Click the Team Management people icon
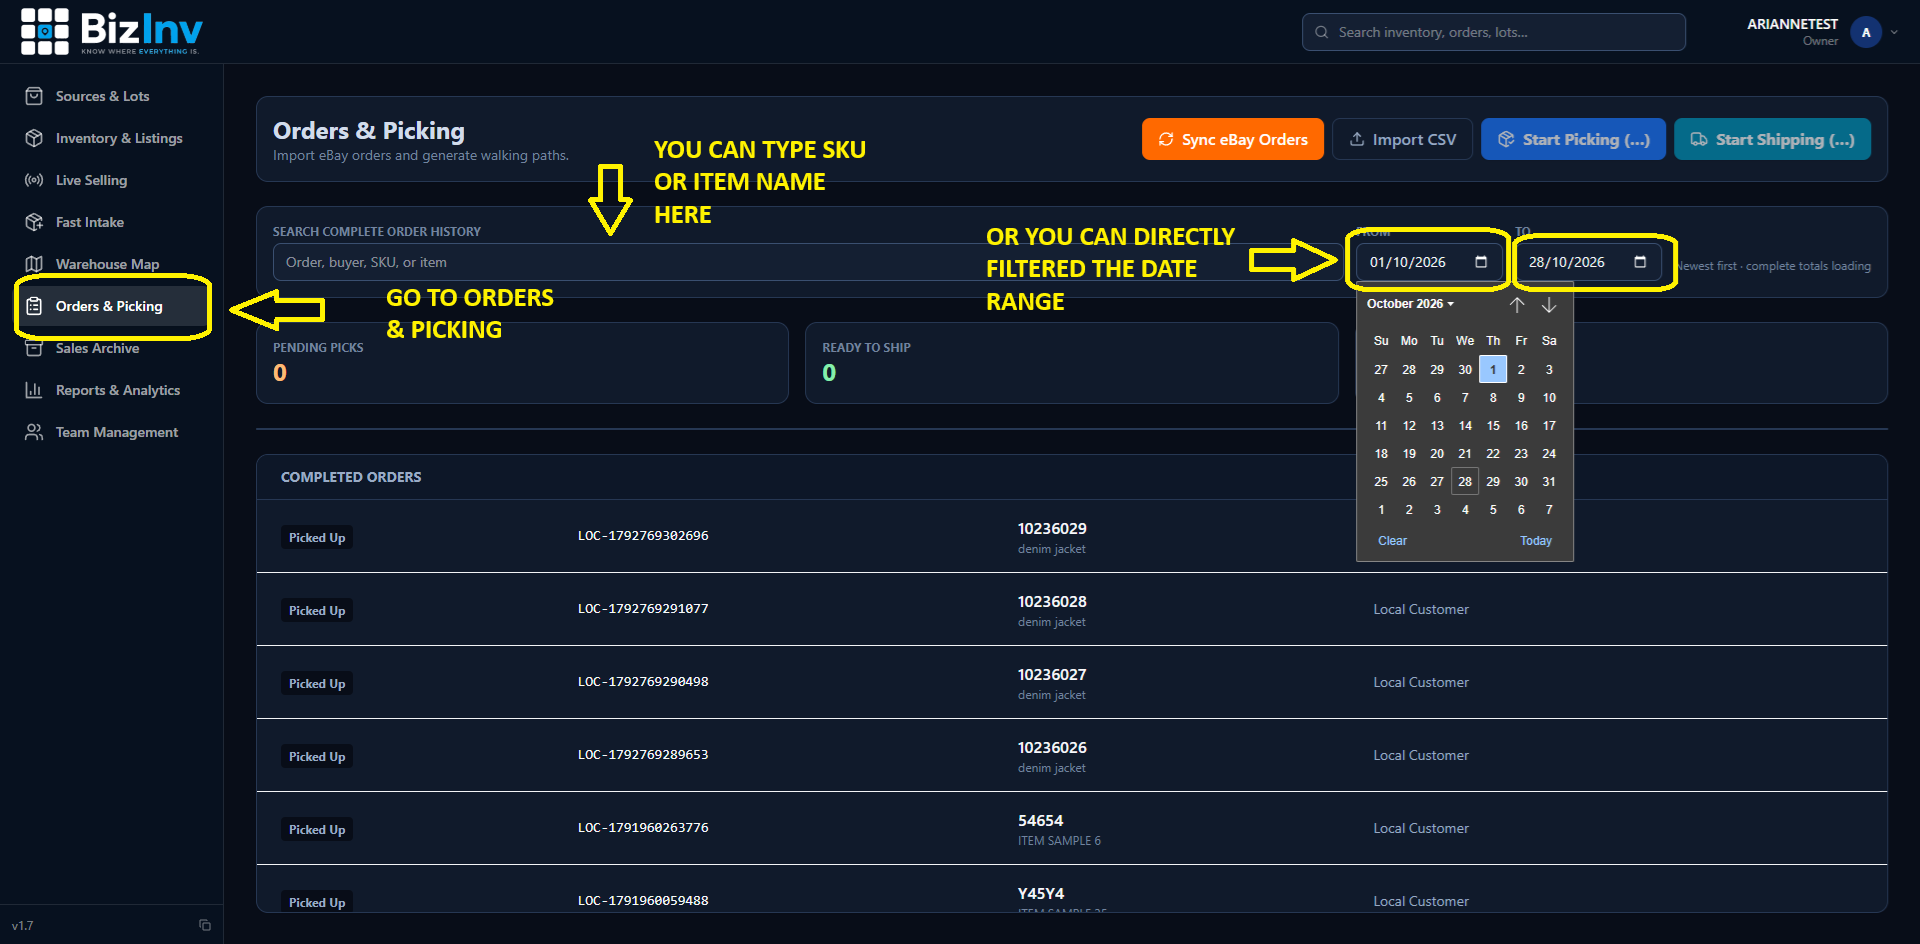 click(34, 432)
